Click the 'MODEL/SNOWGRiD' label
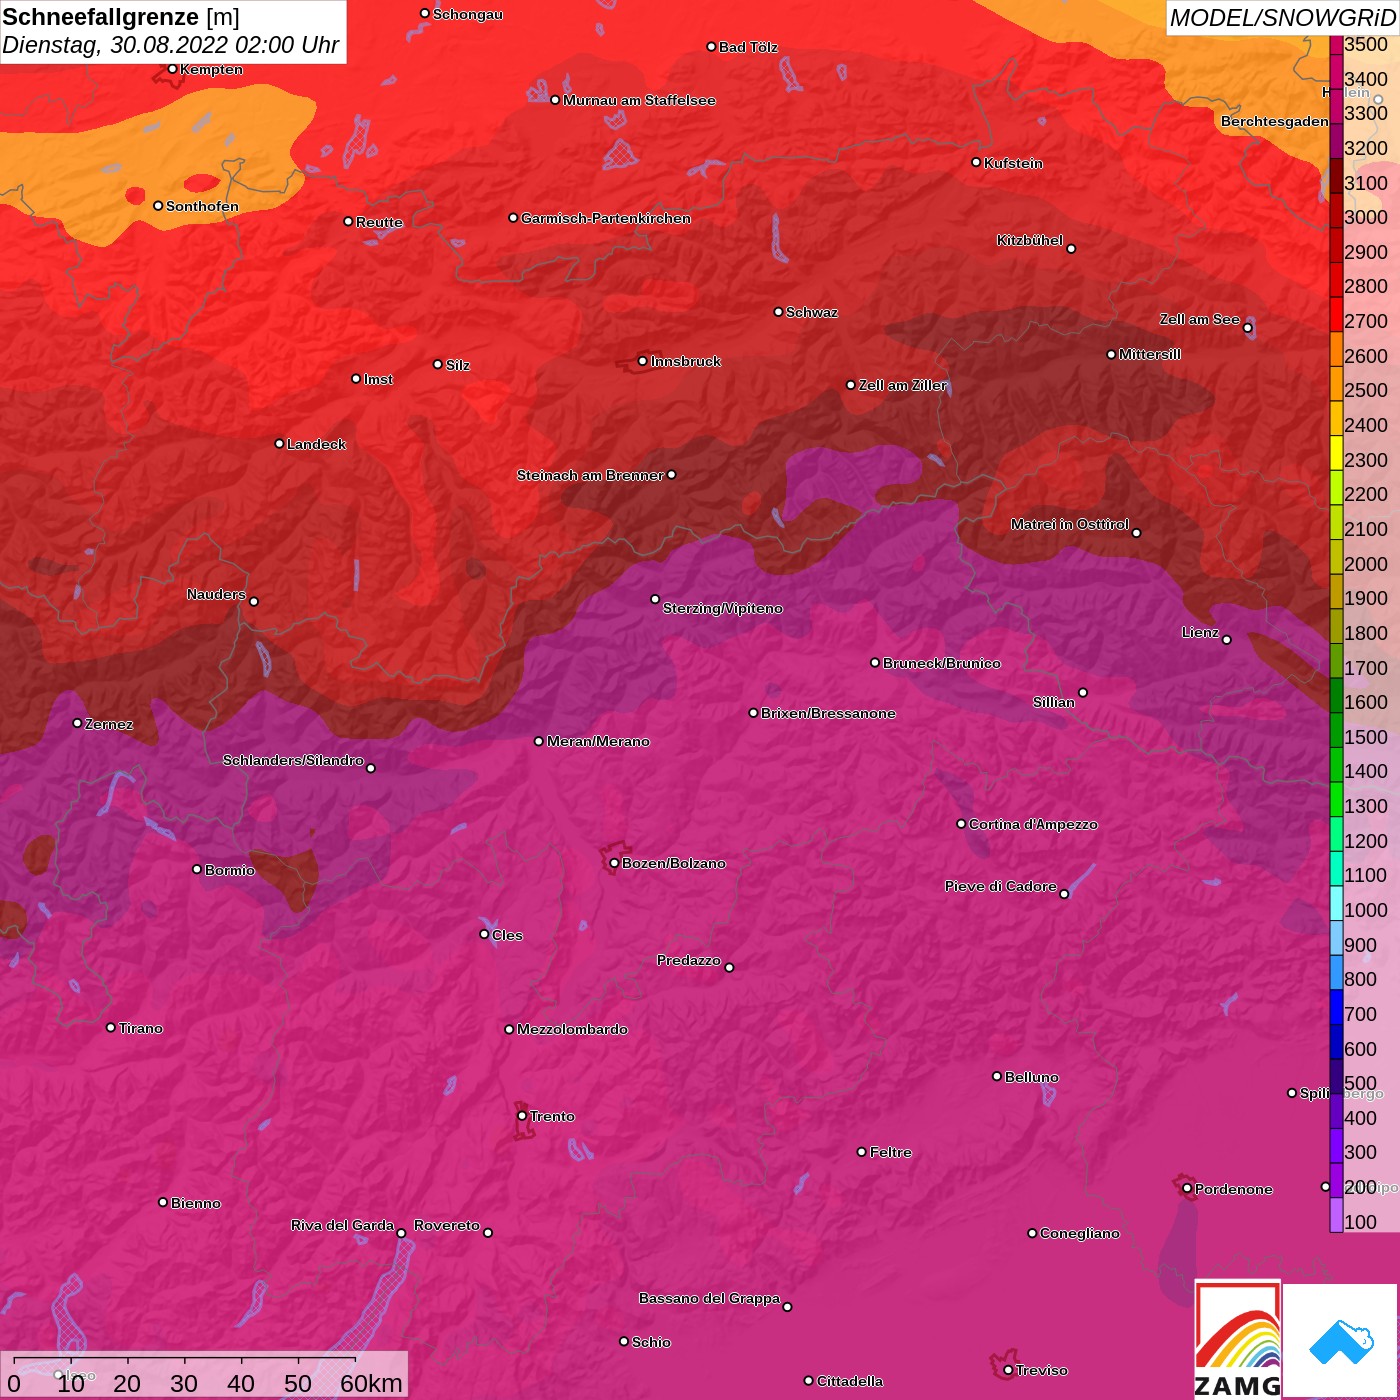The image size is (1400, 1400). 1282,18
